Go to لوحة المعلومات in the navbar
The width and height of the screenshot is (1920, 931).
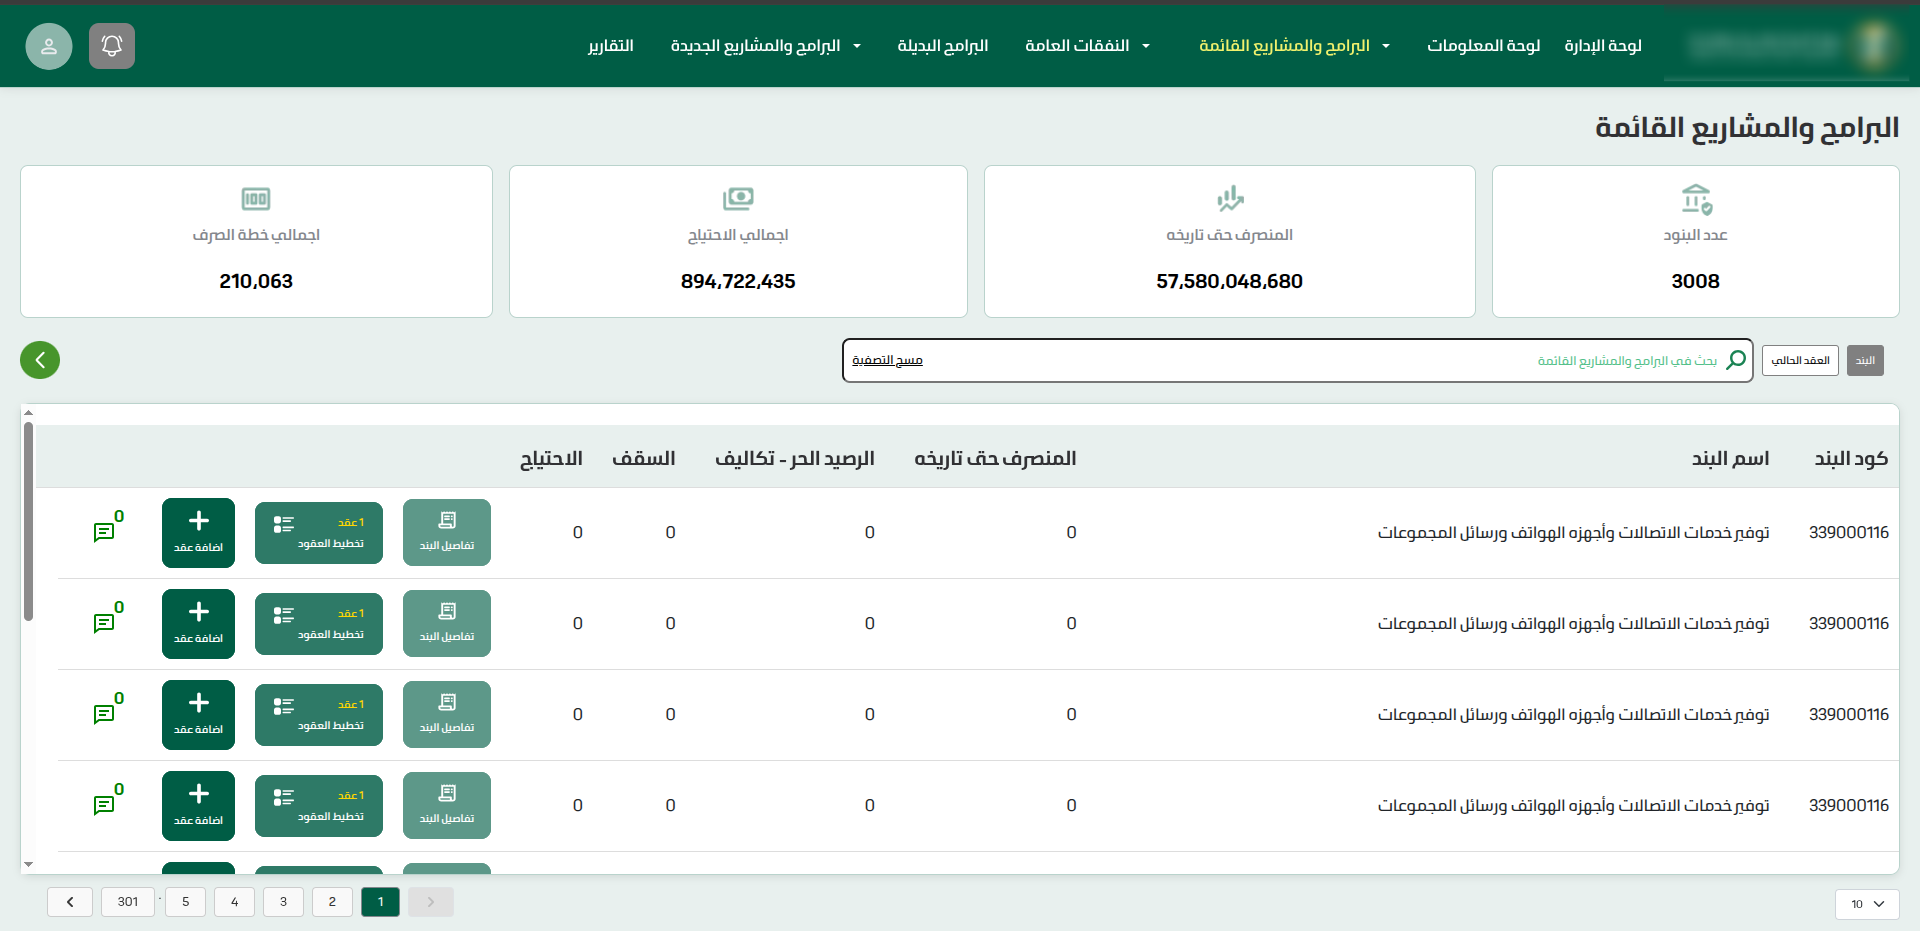click(x=1483, y=46)
